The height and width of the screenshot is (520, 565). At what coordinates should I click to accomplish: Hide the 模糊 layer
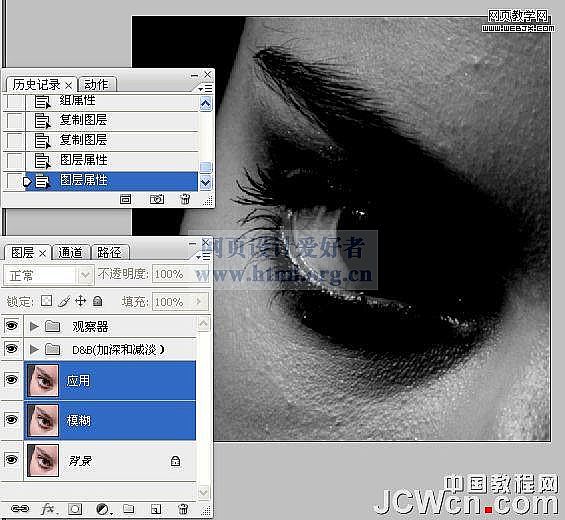[12, 419]
